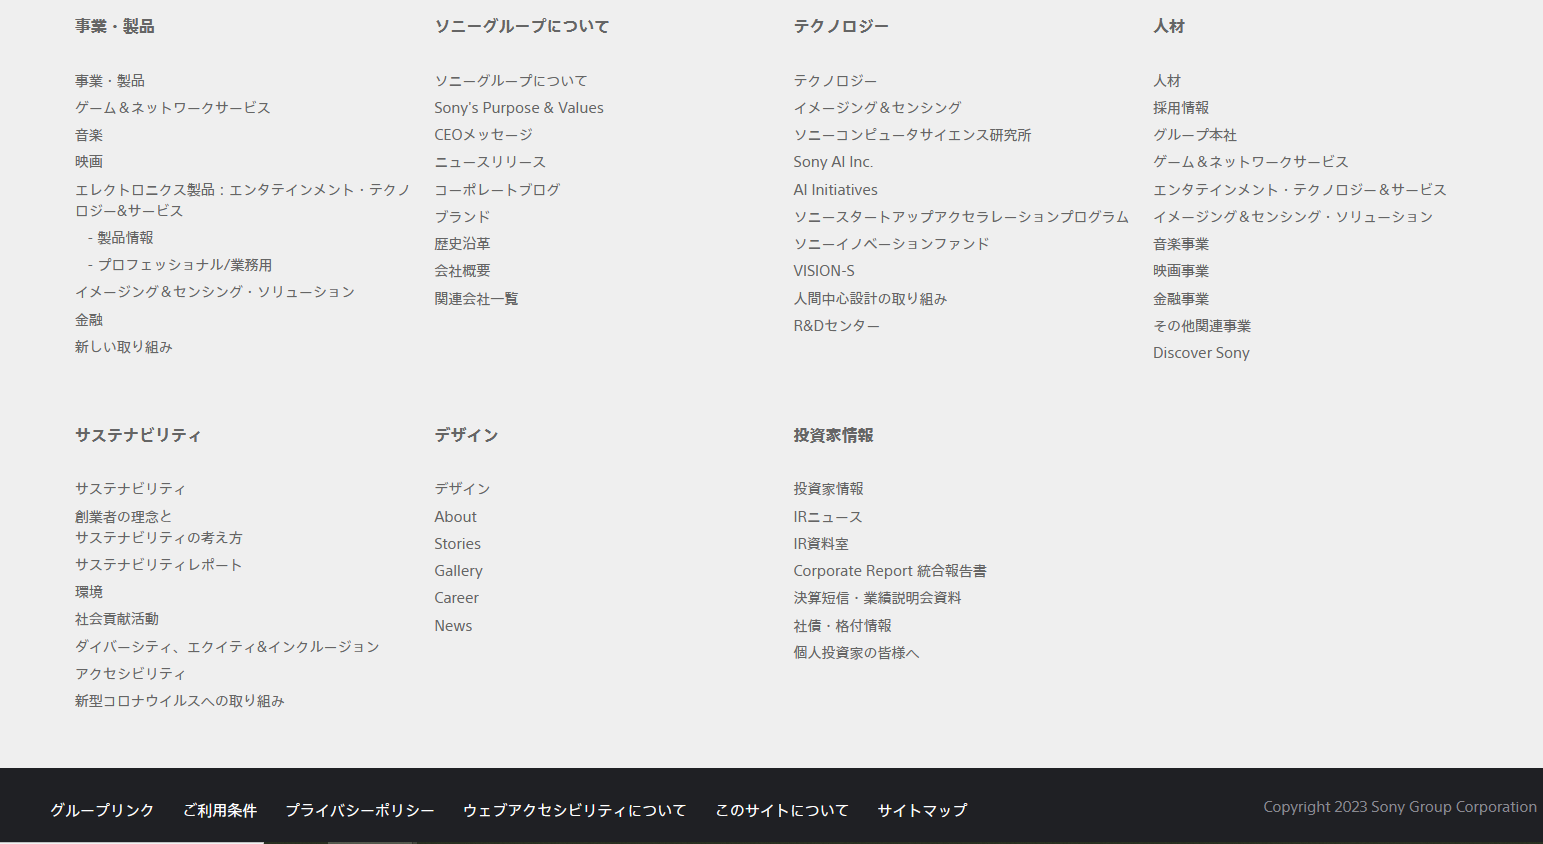
Task: Click the Gallery link under デザイン
Action: [x=458, y=571]
